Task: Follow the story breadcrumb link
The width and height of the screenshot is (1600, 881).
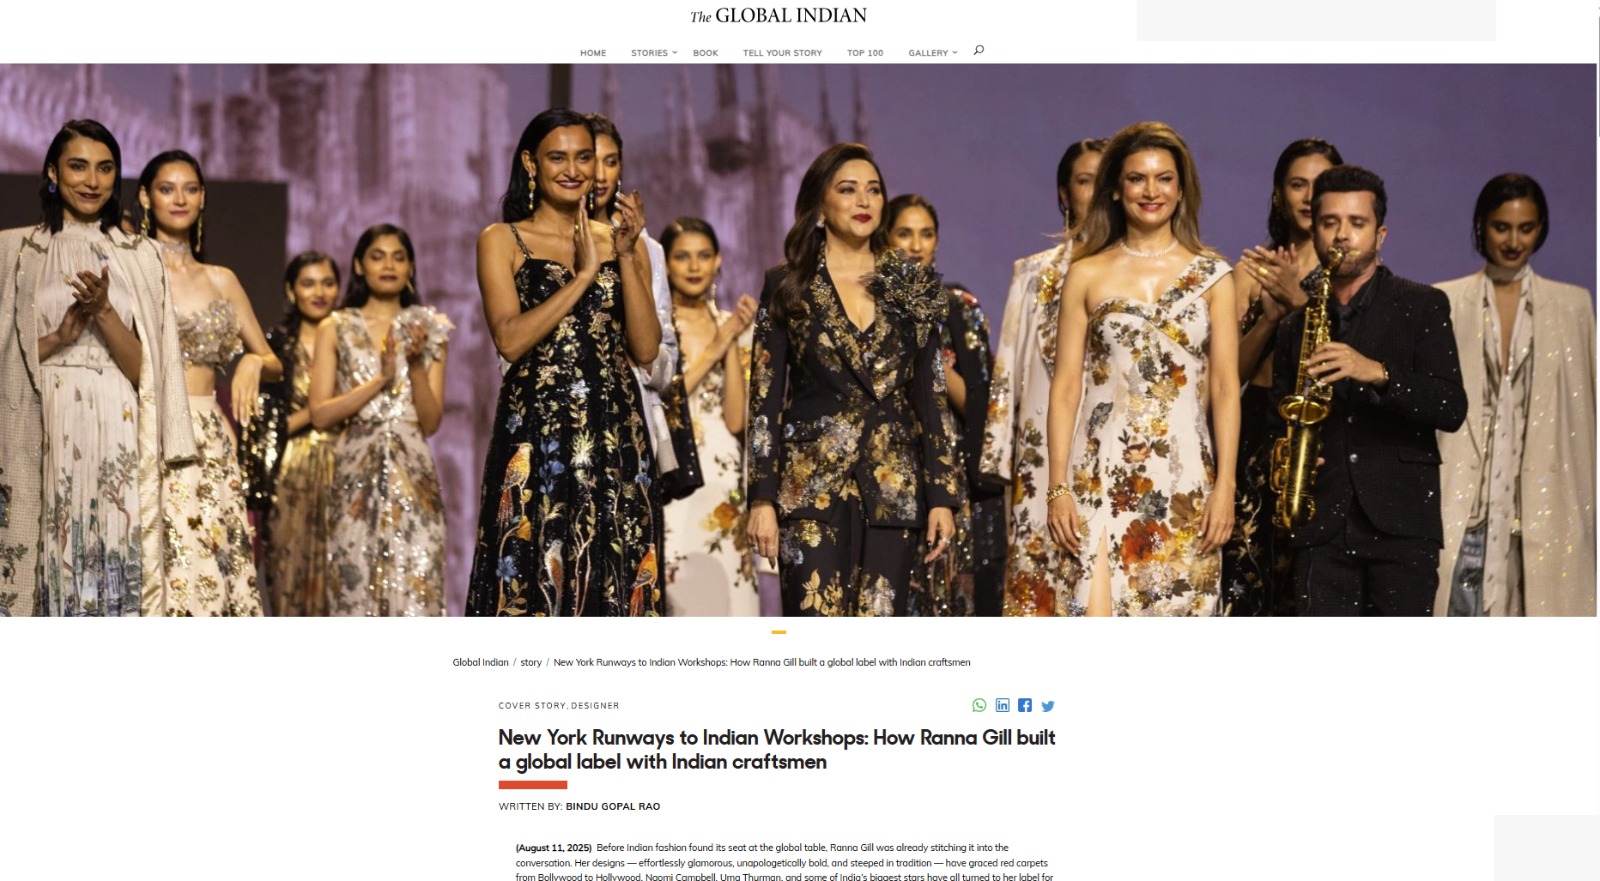Action: click(x=531, y=662)
